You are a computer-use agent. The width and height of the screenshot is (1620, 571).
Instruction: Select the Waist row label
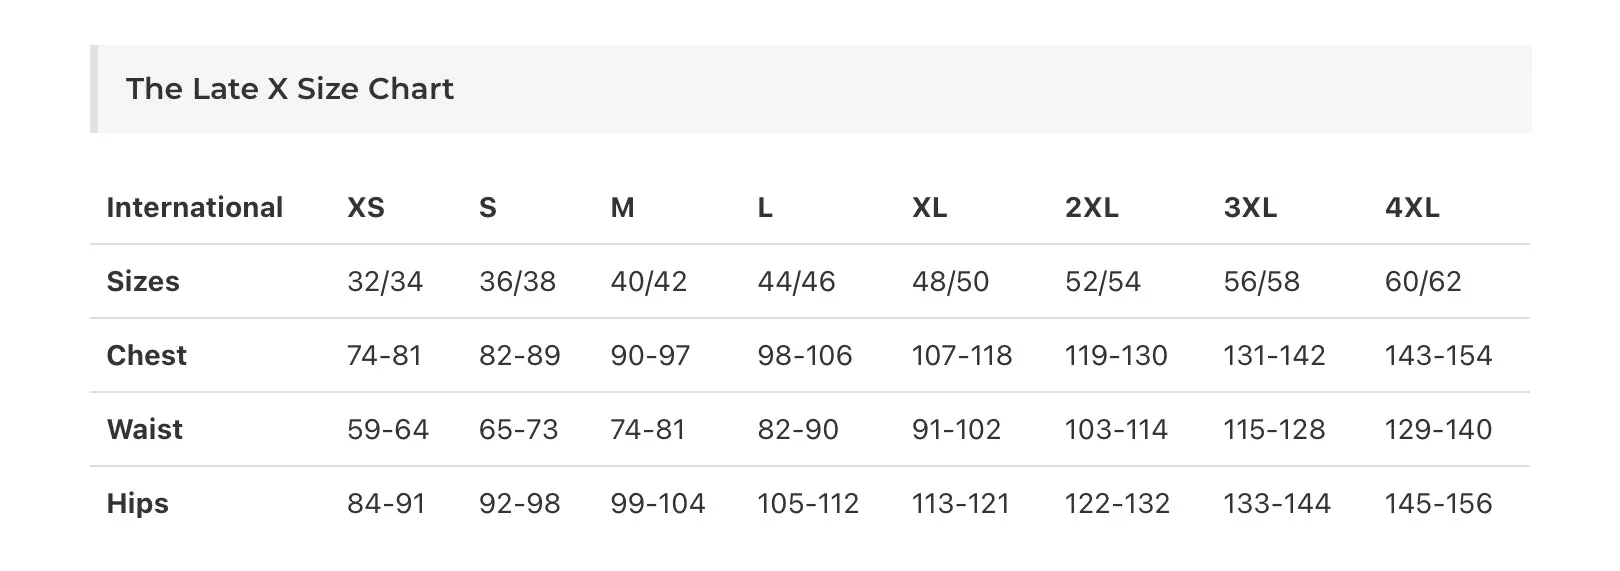coord(145,430)
